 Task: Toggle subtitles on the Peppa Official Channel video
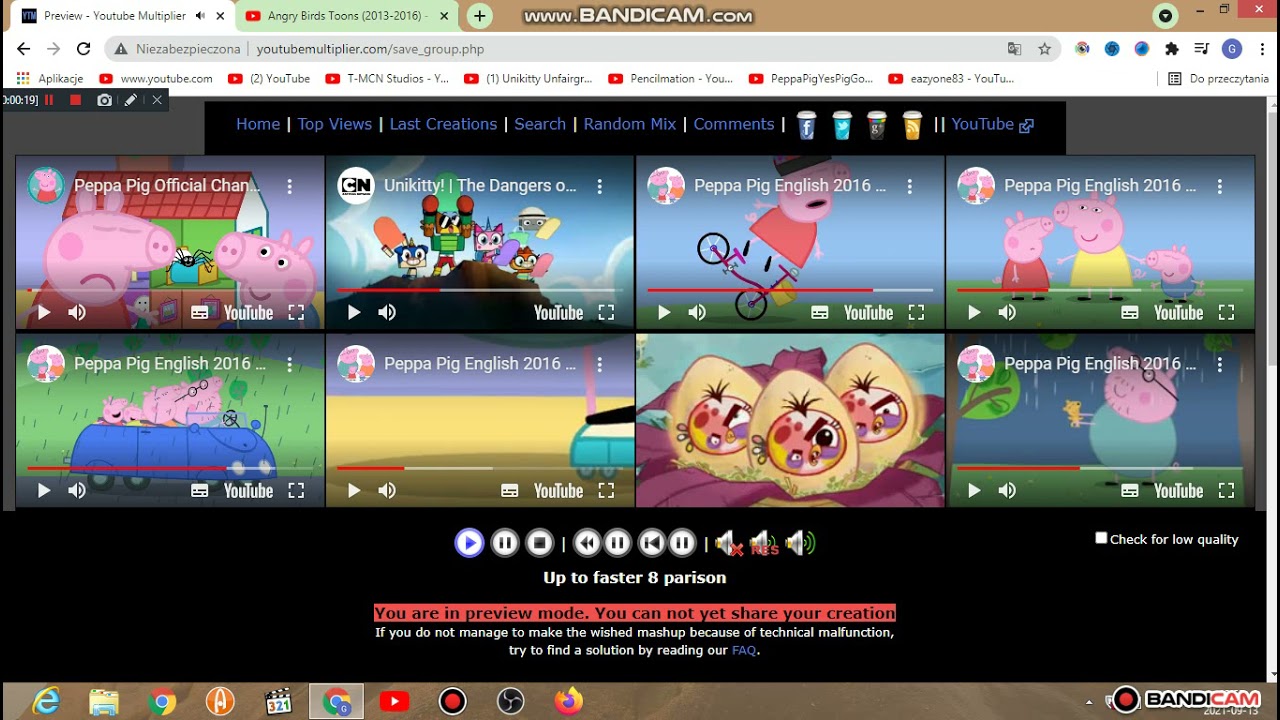click(x=200, y=312)
